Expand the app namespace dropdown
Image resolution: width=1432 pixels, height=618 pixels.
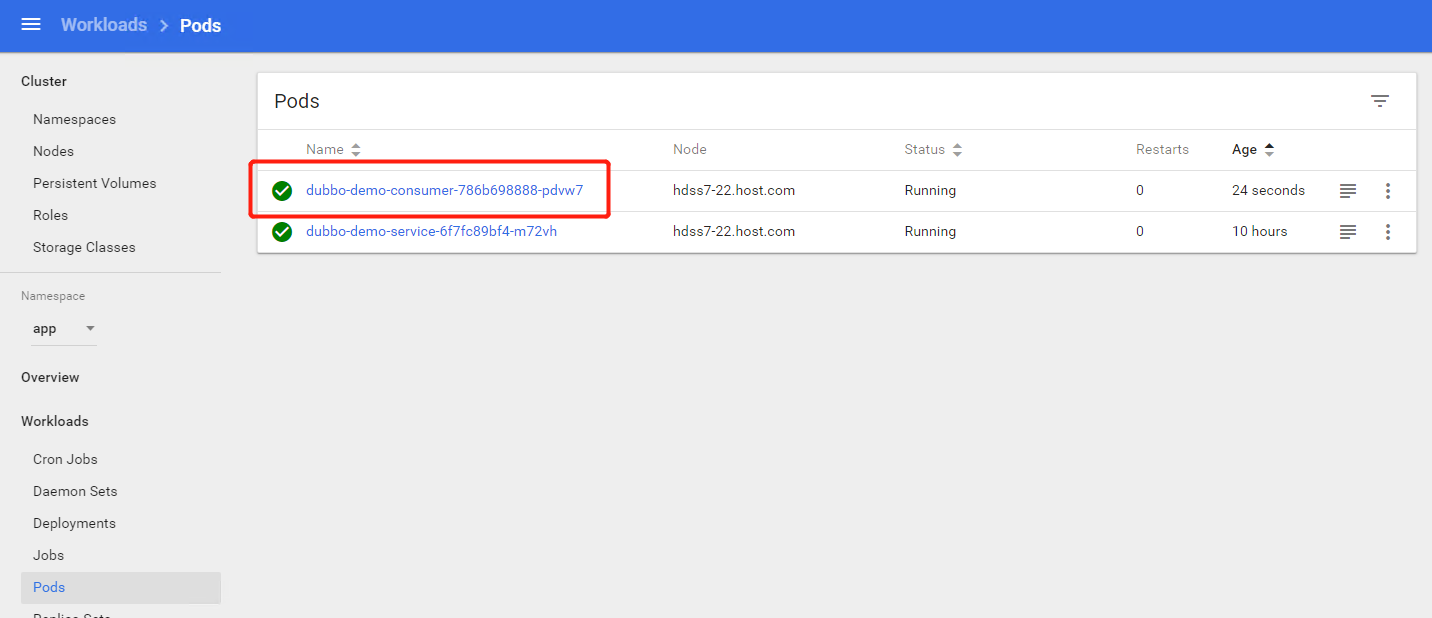(64, 329)
